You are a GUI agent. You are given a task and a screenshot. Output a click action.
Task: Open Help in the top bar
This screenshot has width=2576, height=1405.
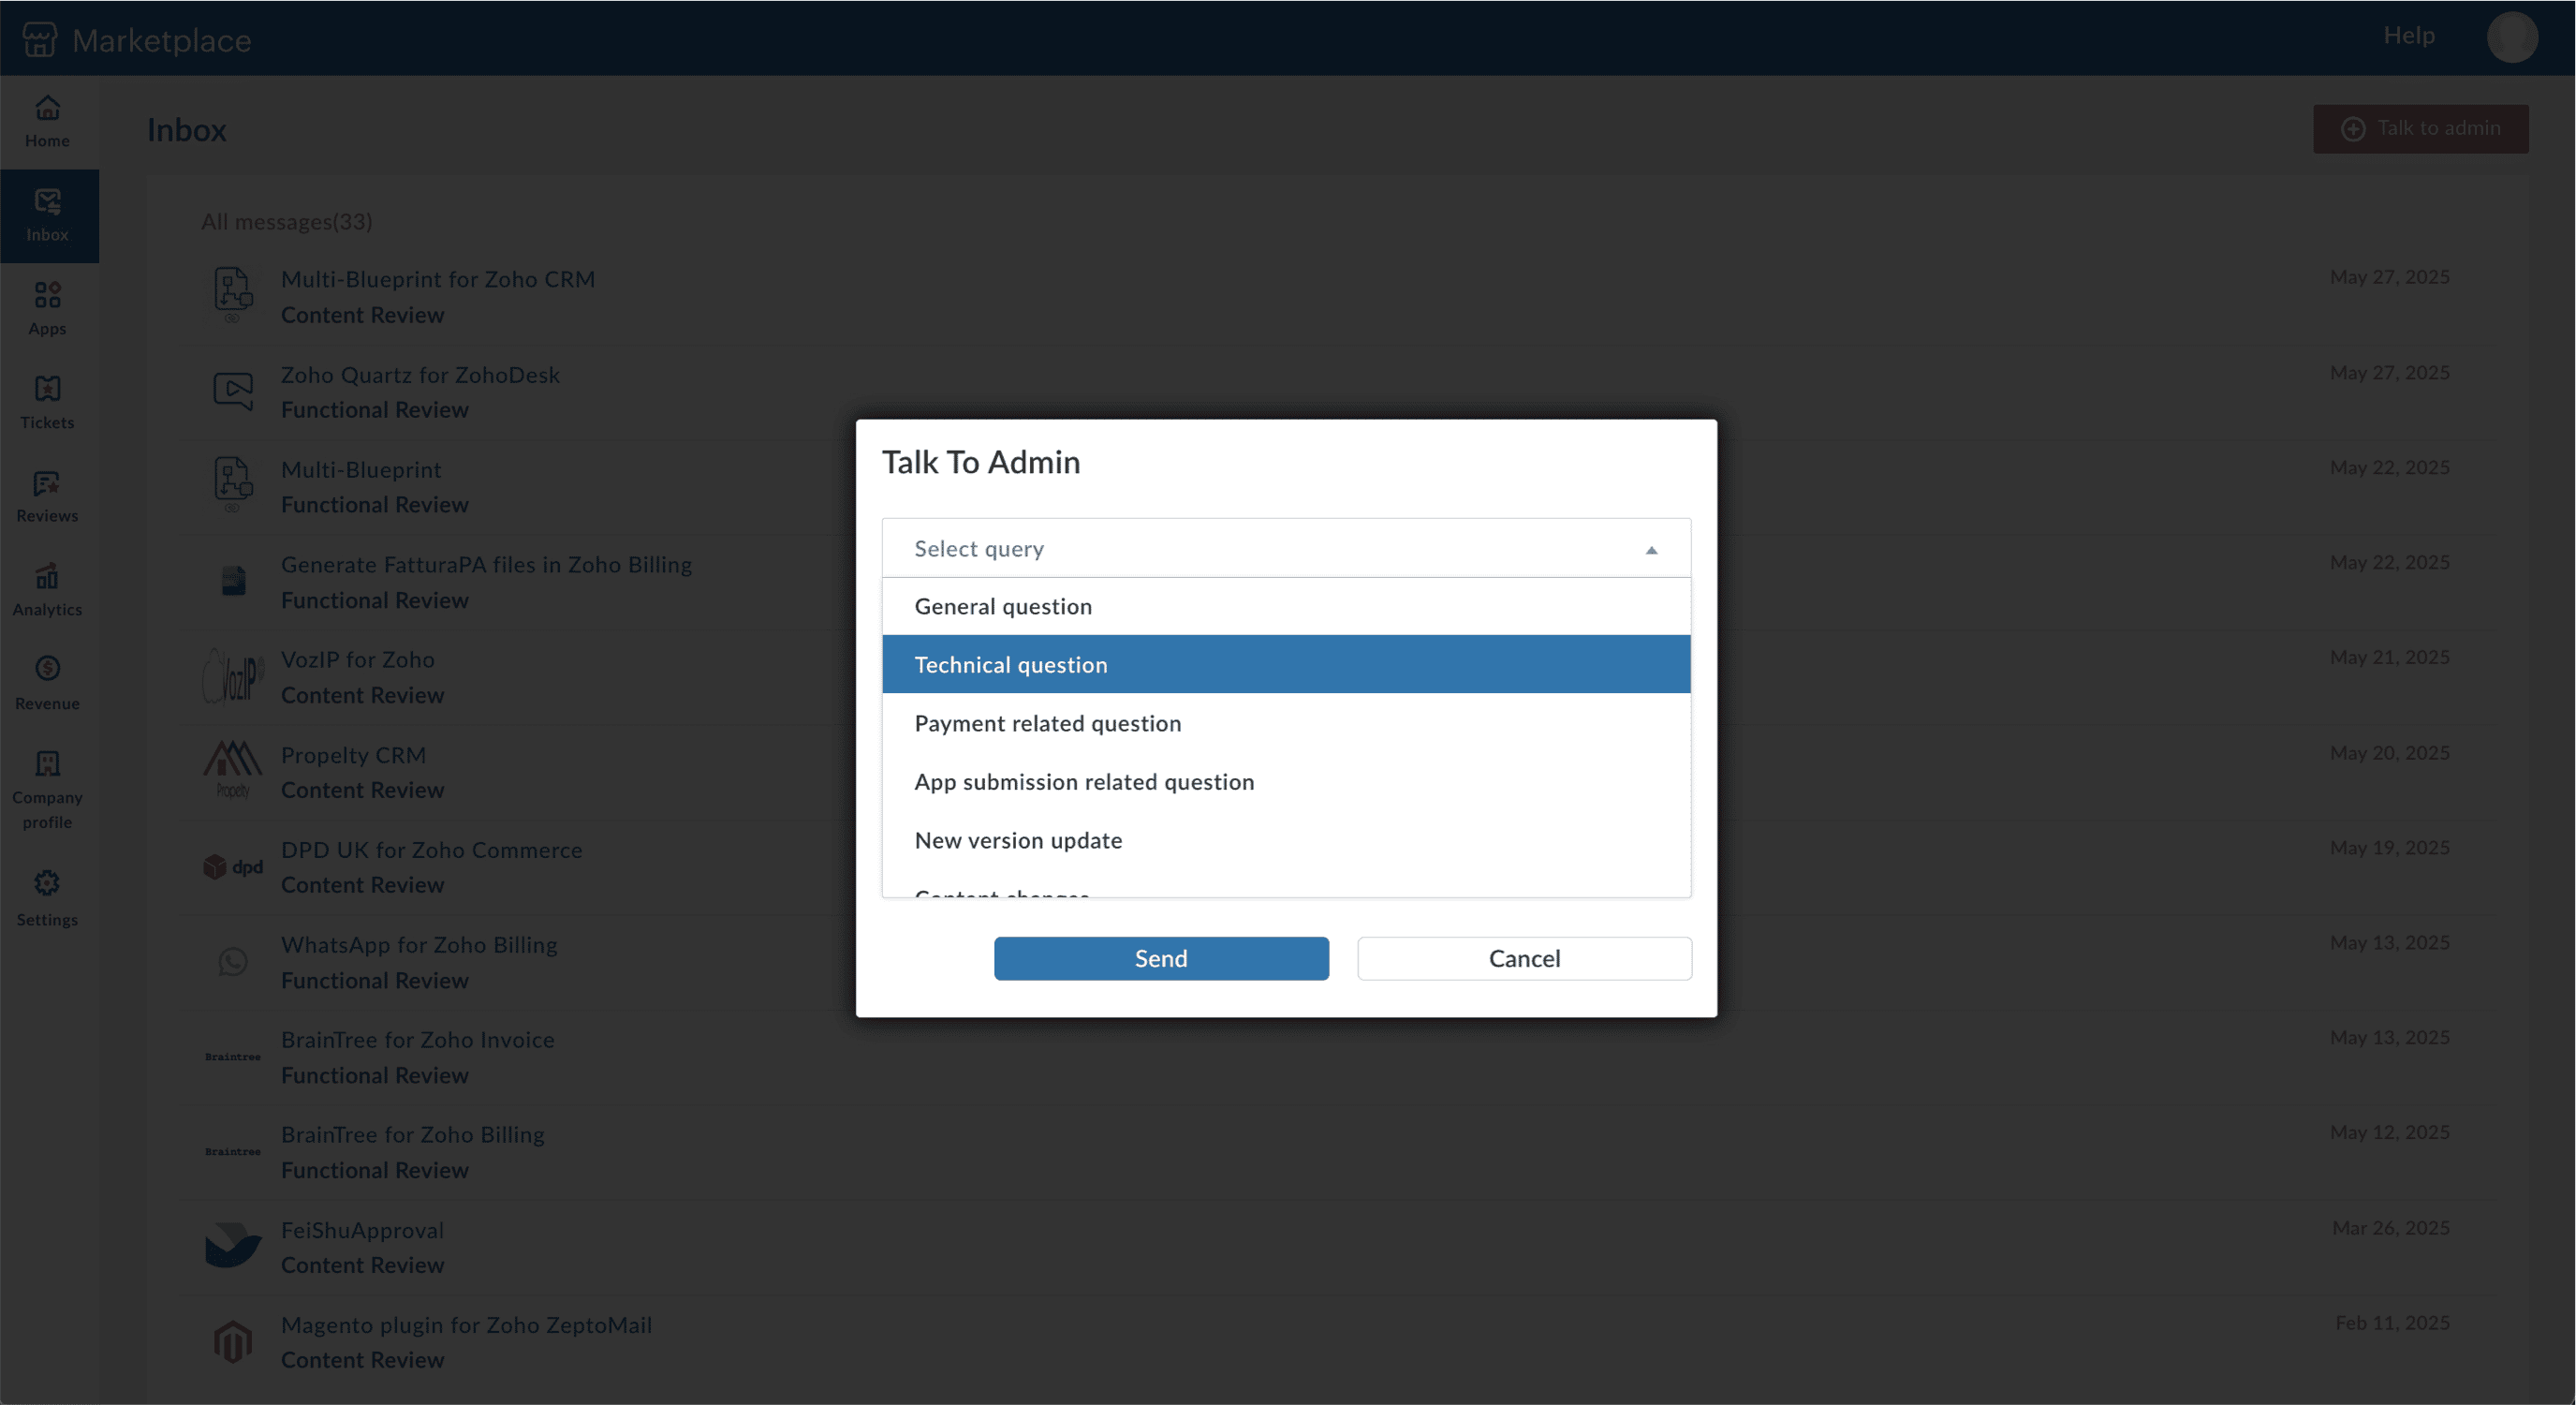pos(2408,36)
